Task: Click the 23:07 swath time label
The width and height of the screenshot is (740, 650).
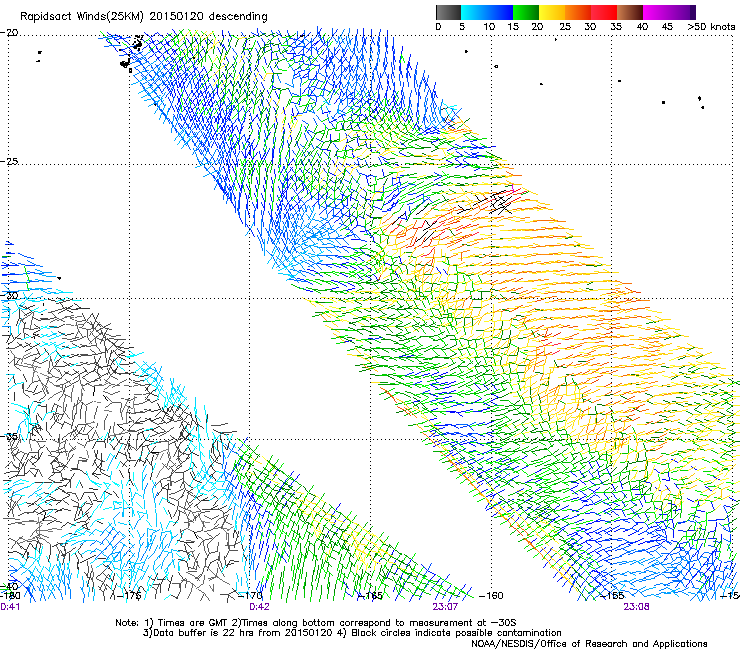Action: point(445,607)
